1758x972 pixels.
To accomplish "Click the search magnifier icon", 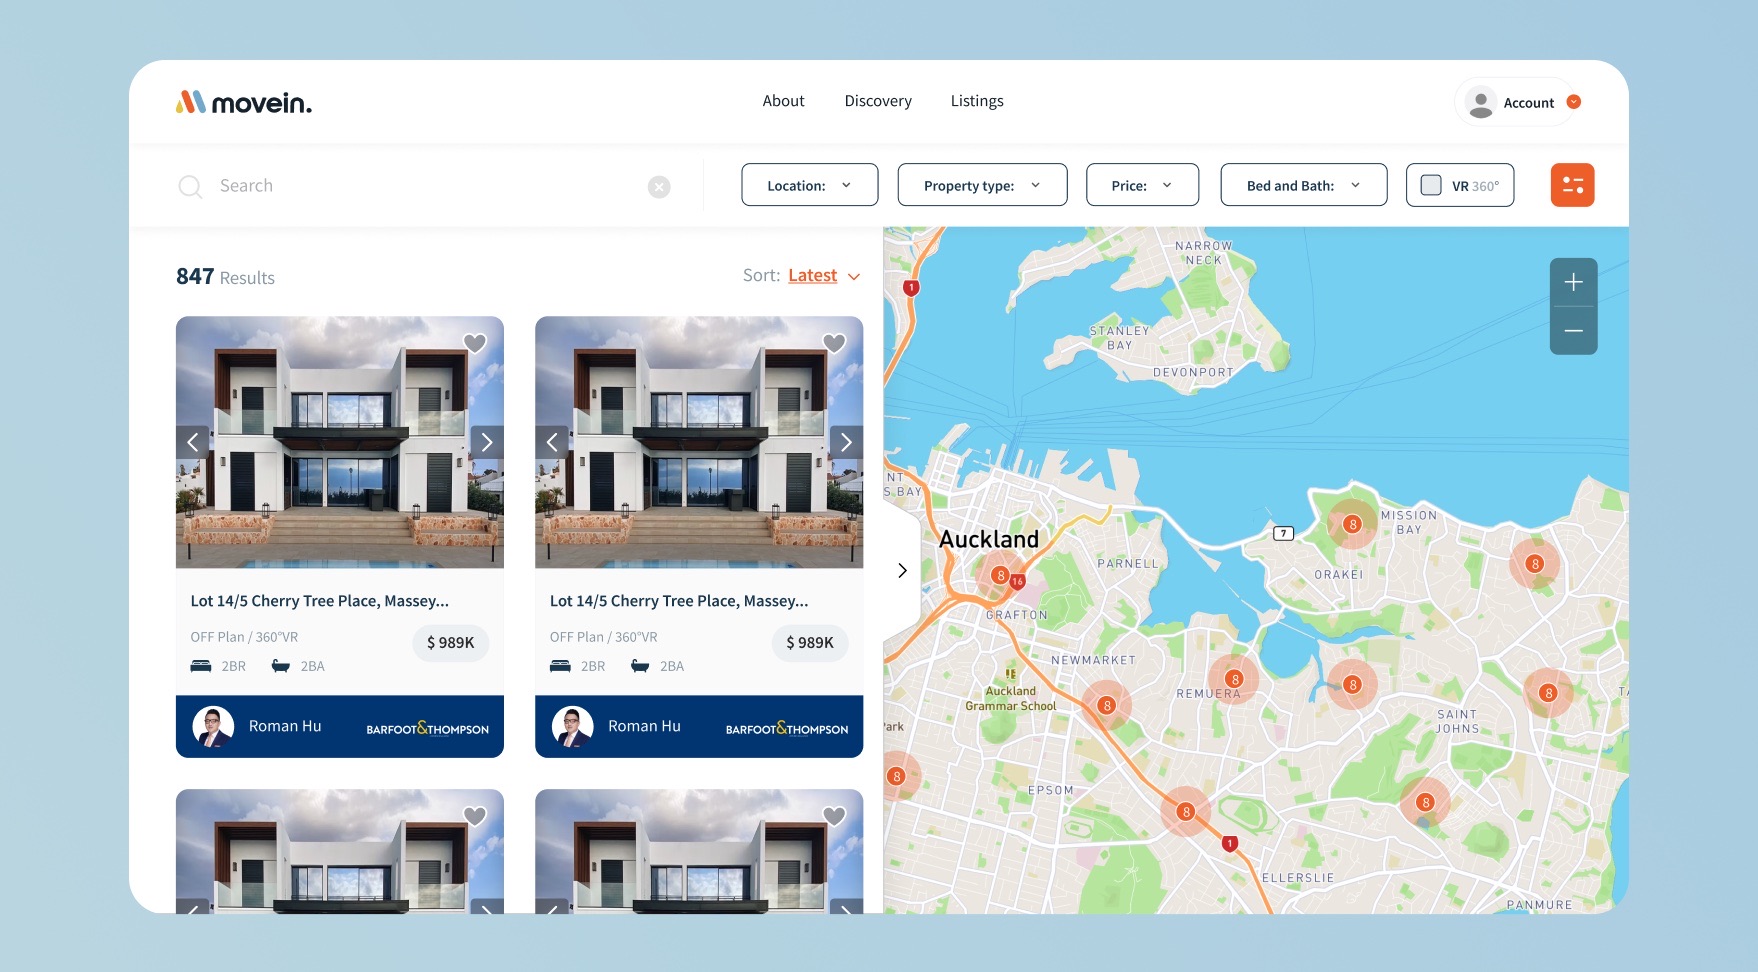I will pyautogui.click(x=190, y=186).
